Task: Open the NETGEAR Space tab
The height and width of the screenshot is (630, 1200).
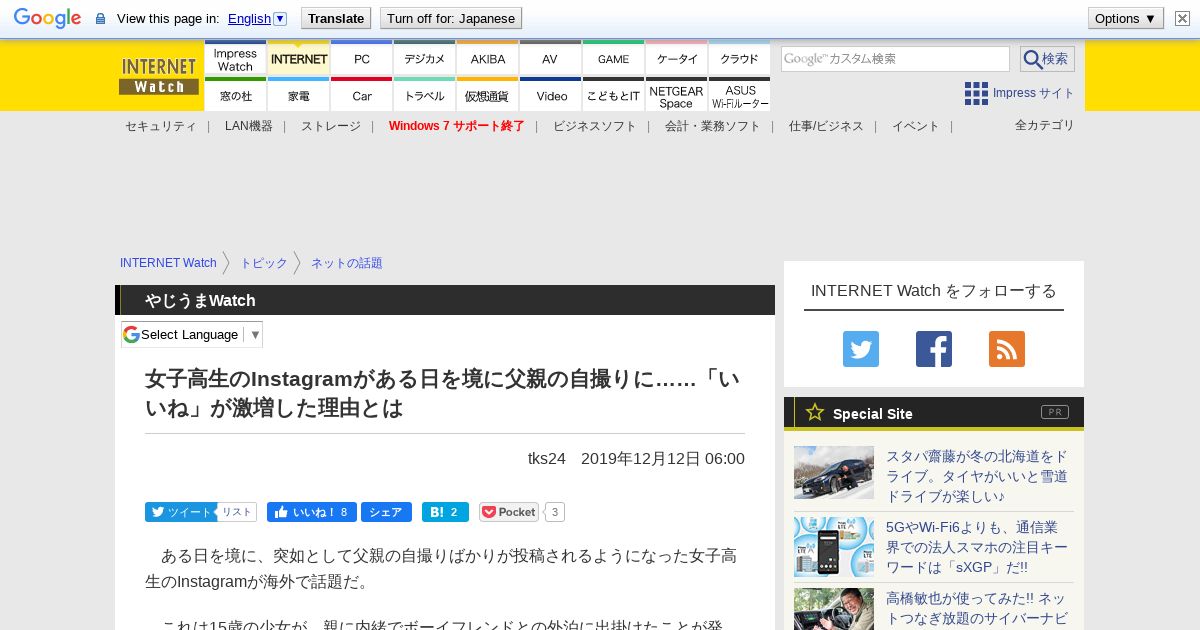Action: (x=677, y=95)
